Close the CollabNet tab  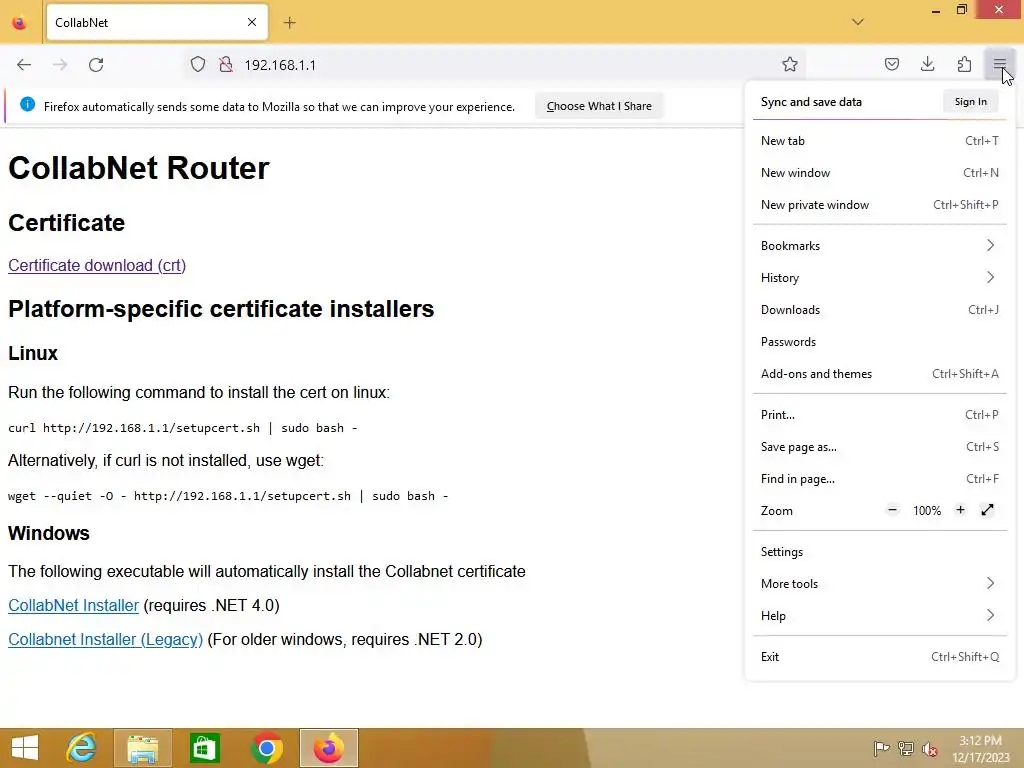click(x=252, y=22)
